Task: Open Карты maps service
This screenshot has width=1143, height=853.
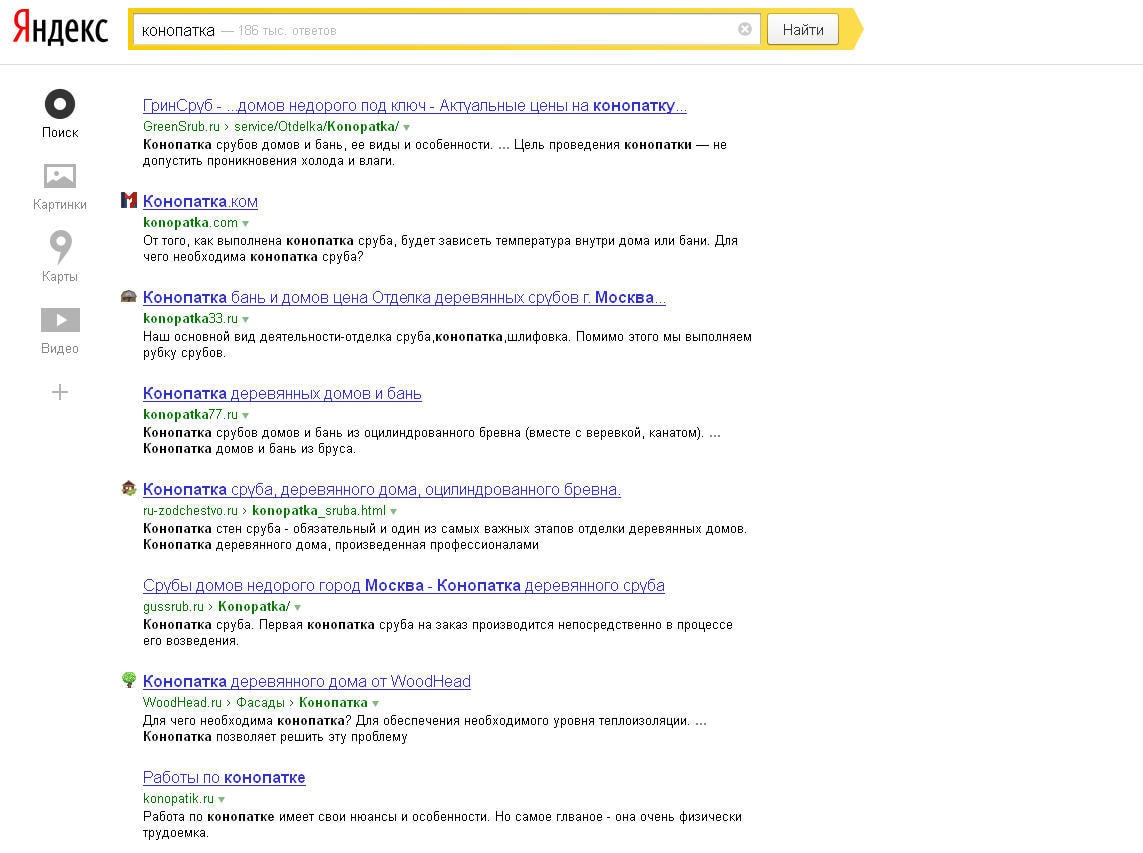Action: tap(60, 256)
